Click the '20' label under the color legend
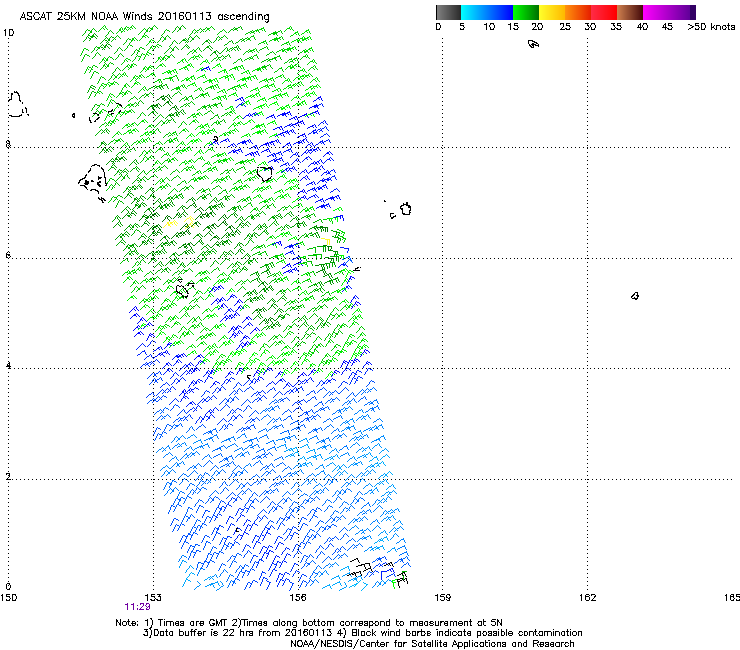The width and height of the screenshot is (740, 650). (x=537, y=27)
